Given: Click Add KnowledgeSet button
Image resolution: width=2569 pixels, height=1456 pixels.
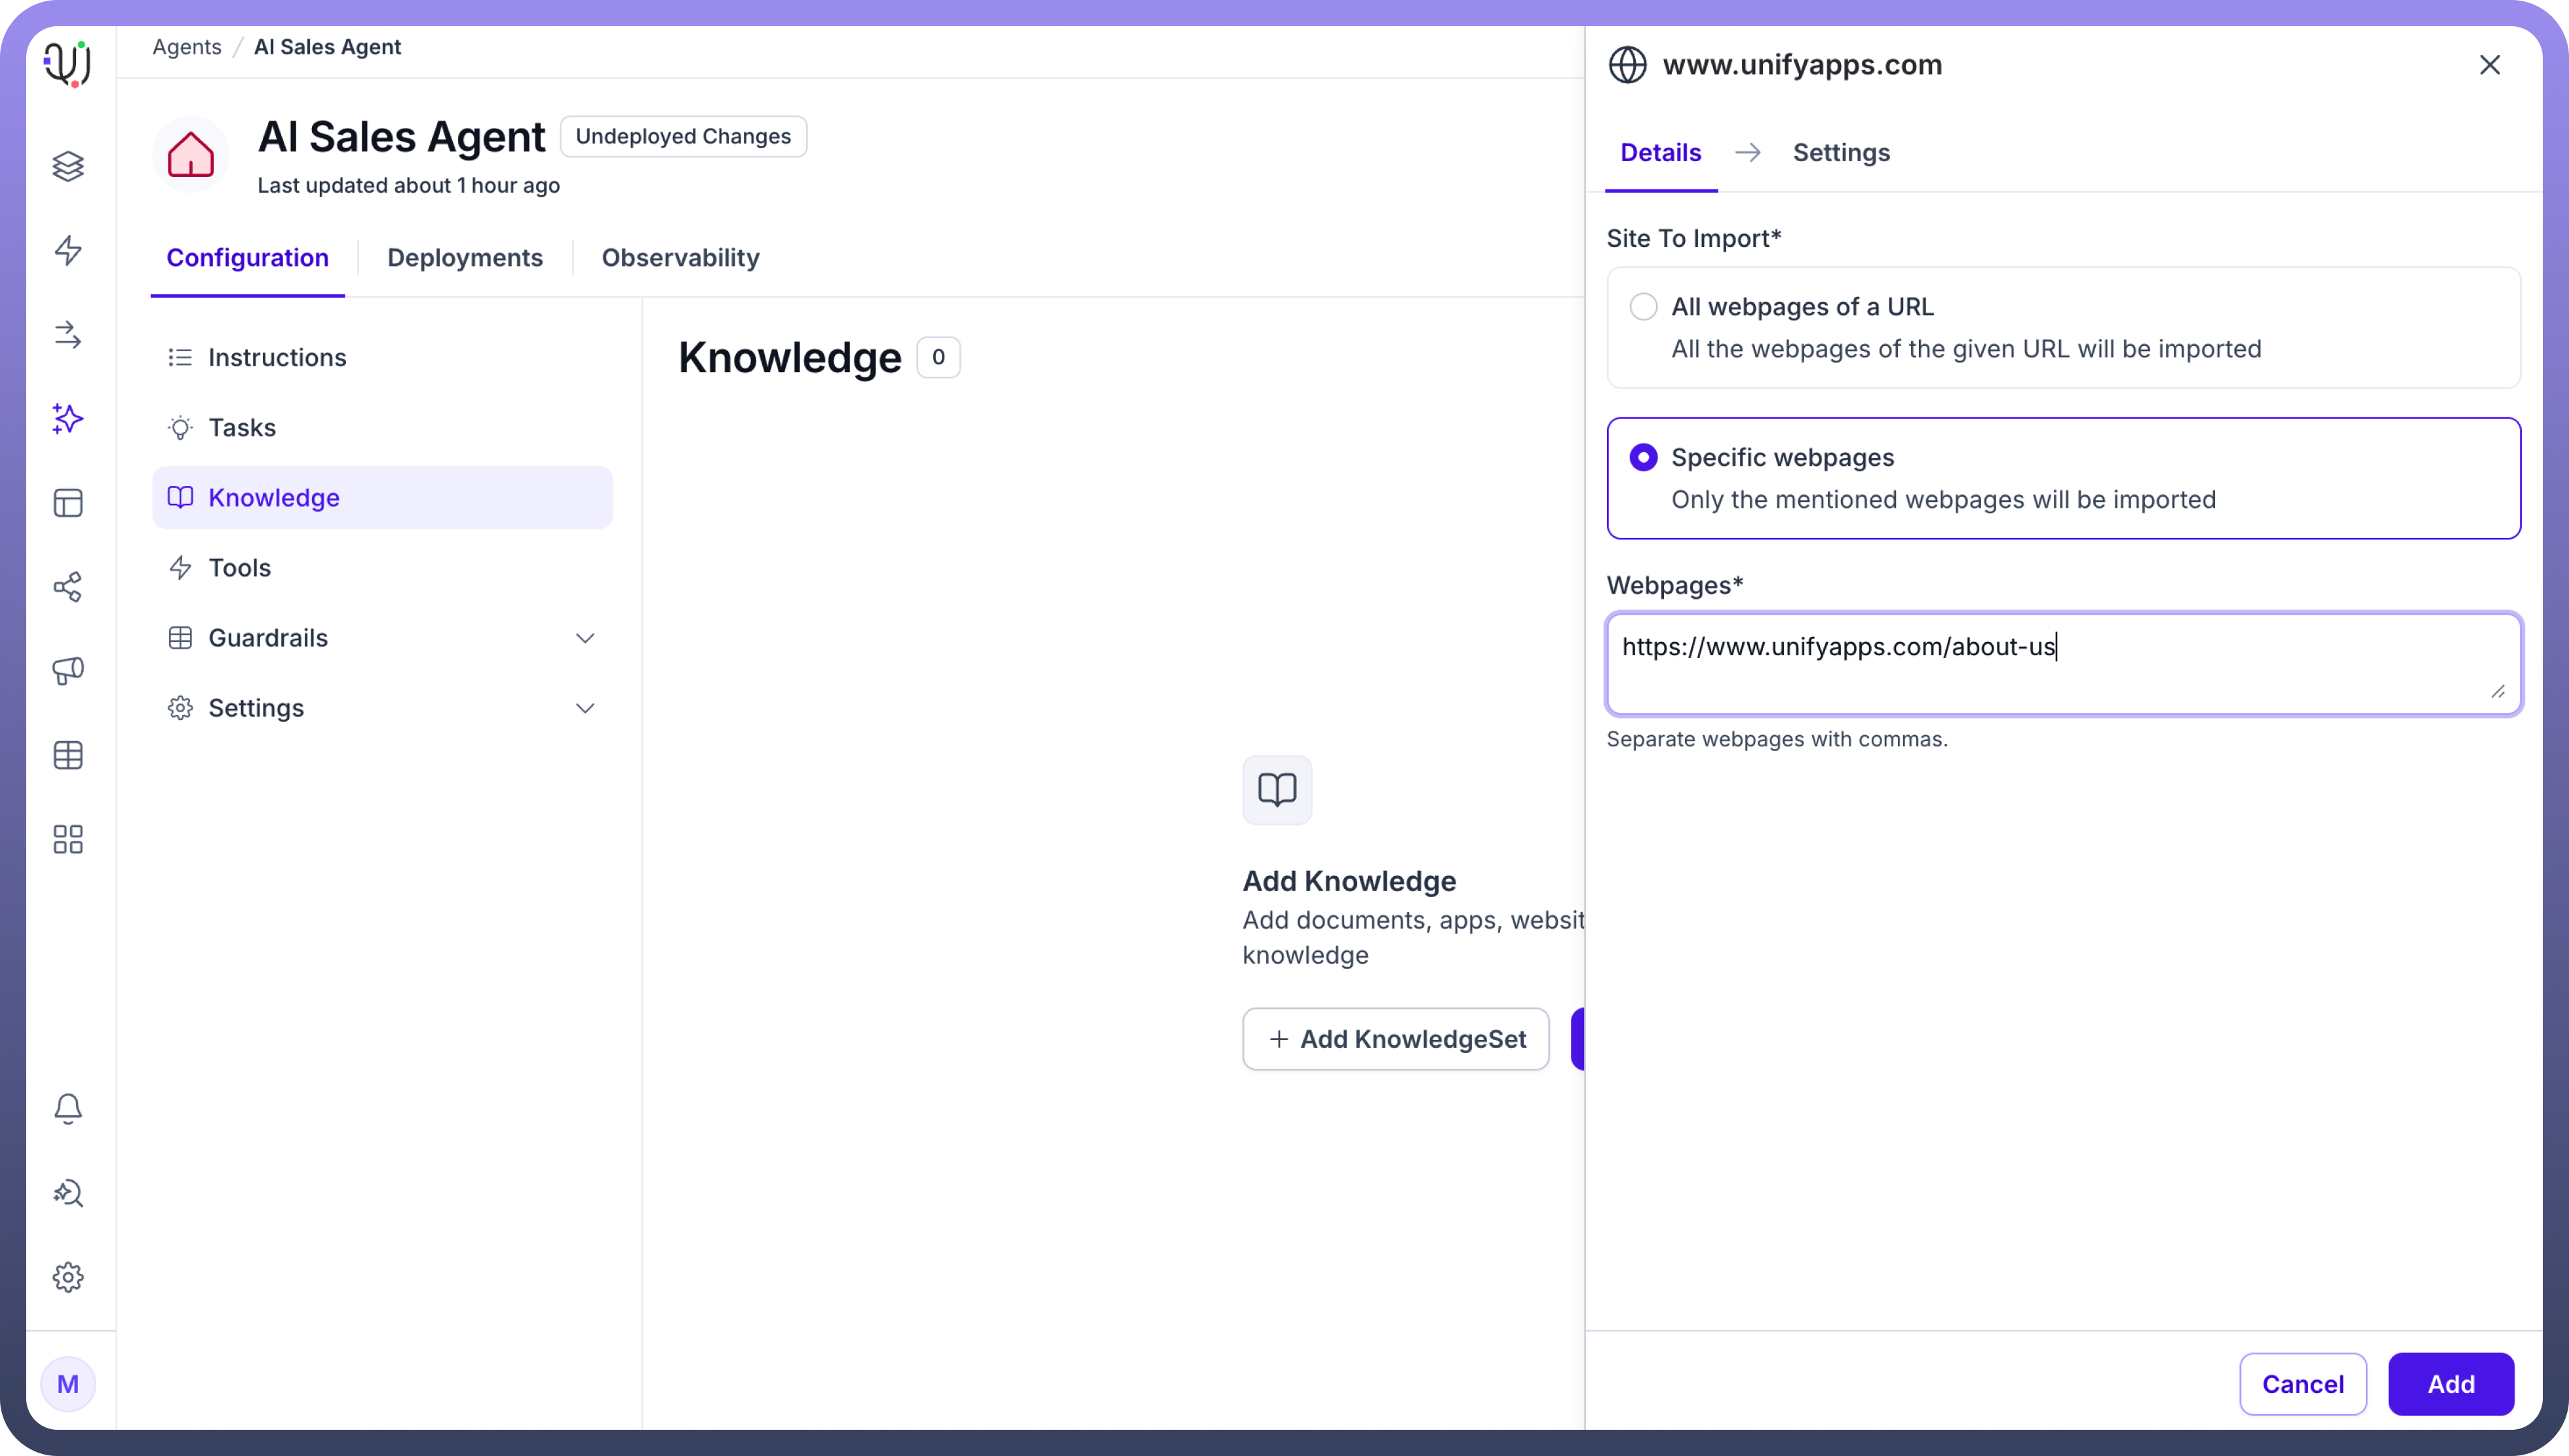Looking at the screenshot, I should pyautogui.click(x=1396, y=1039).
